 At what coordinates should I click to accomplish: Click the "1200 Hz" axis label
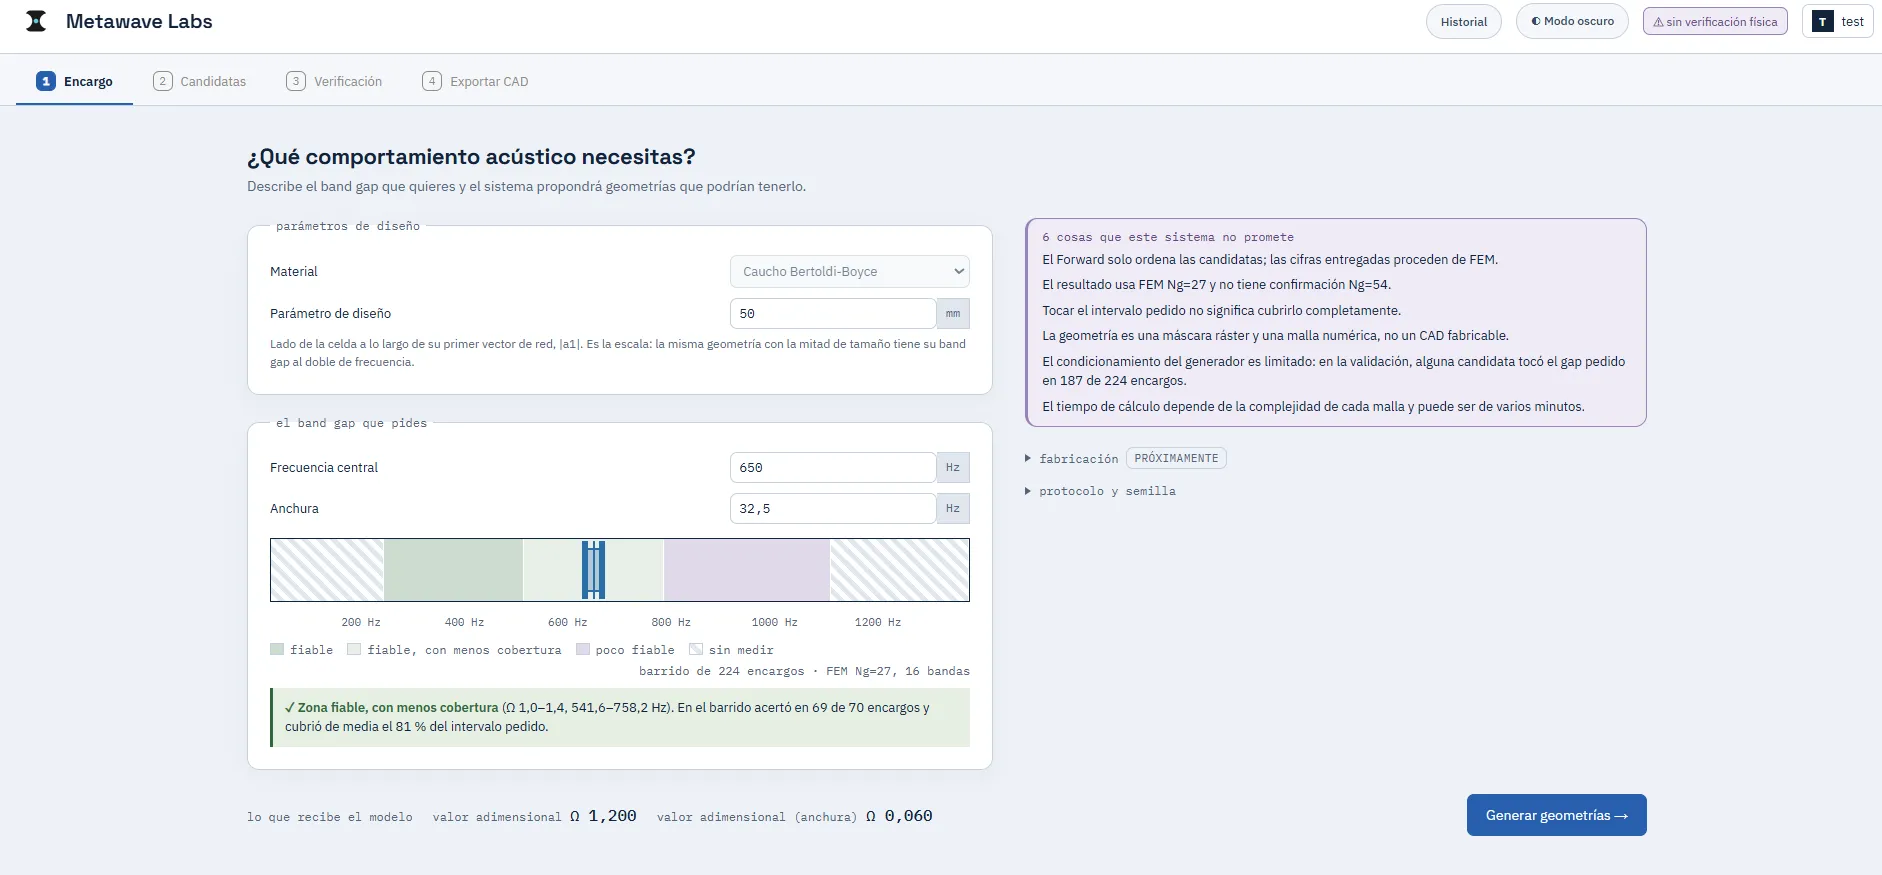click(878, 622)
